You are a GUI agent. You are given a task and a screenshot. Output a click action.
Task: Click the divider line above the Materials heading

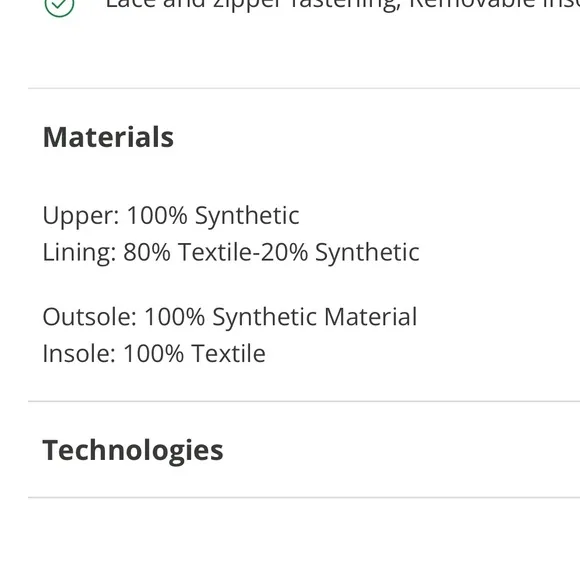304,88
